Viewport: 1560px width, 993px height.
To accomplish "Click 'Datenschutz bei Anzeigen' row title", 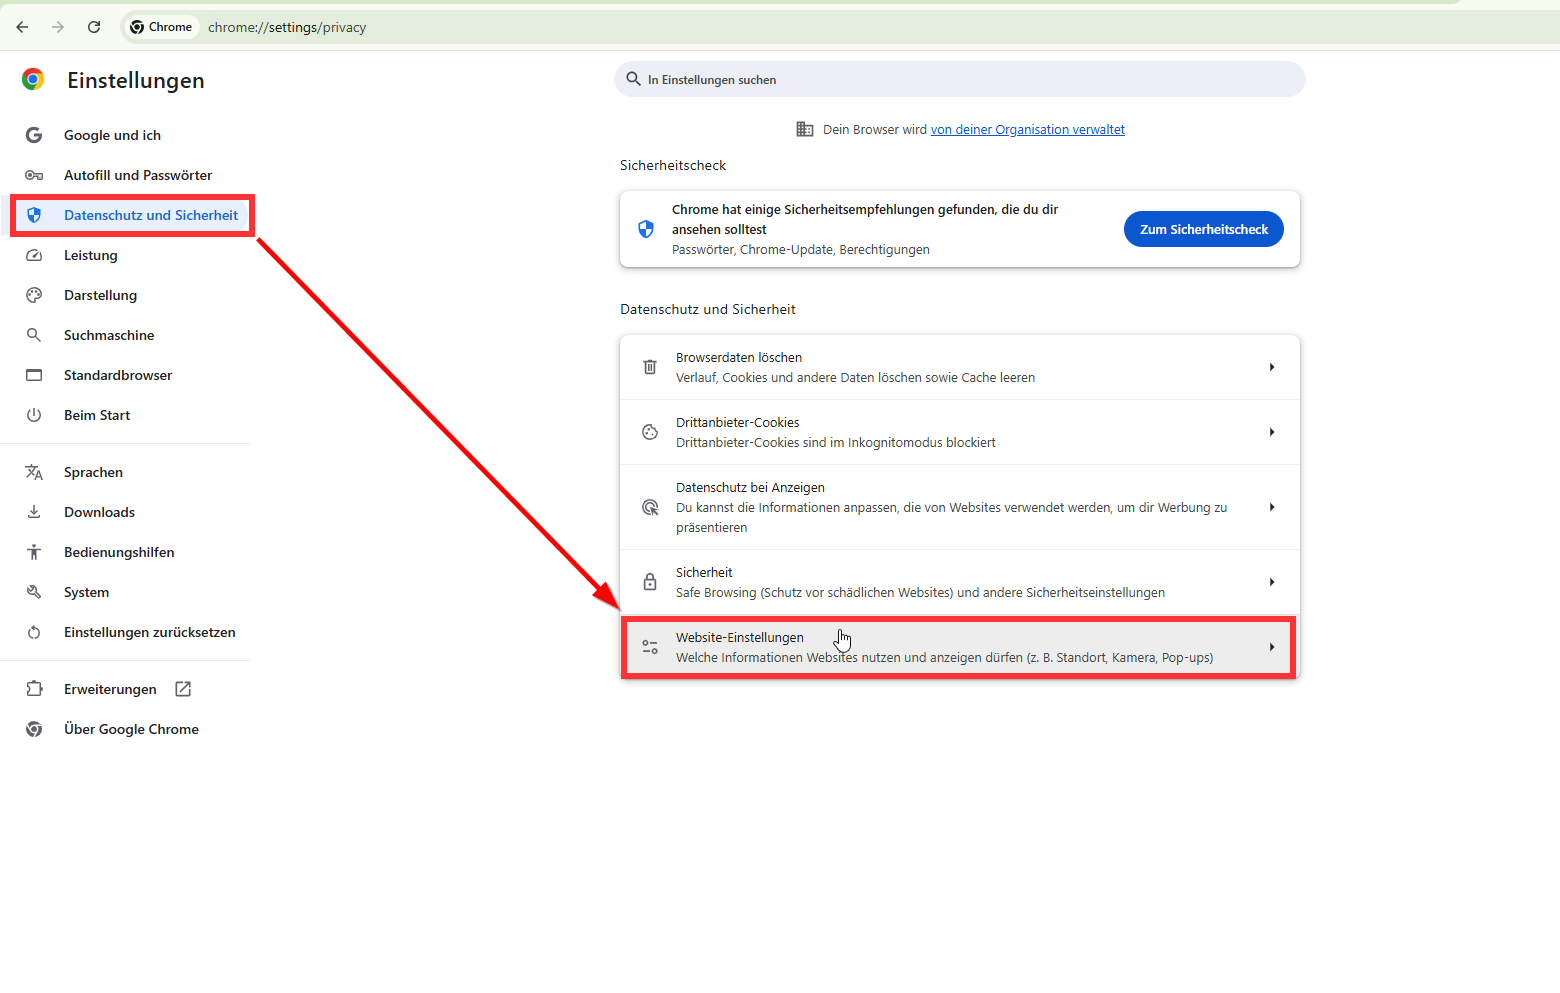I will pos(750,487).
